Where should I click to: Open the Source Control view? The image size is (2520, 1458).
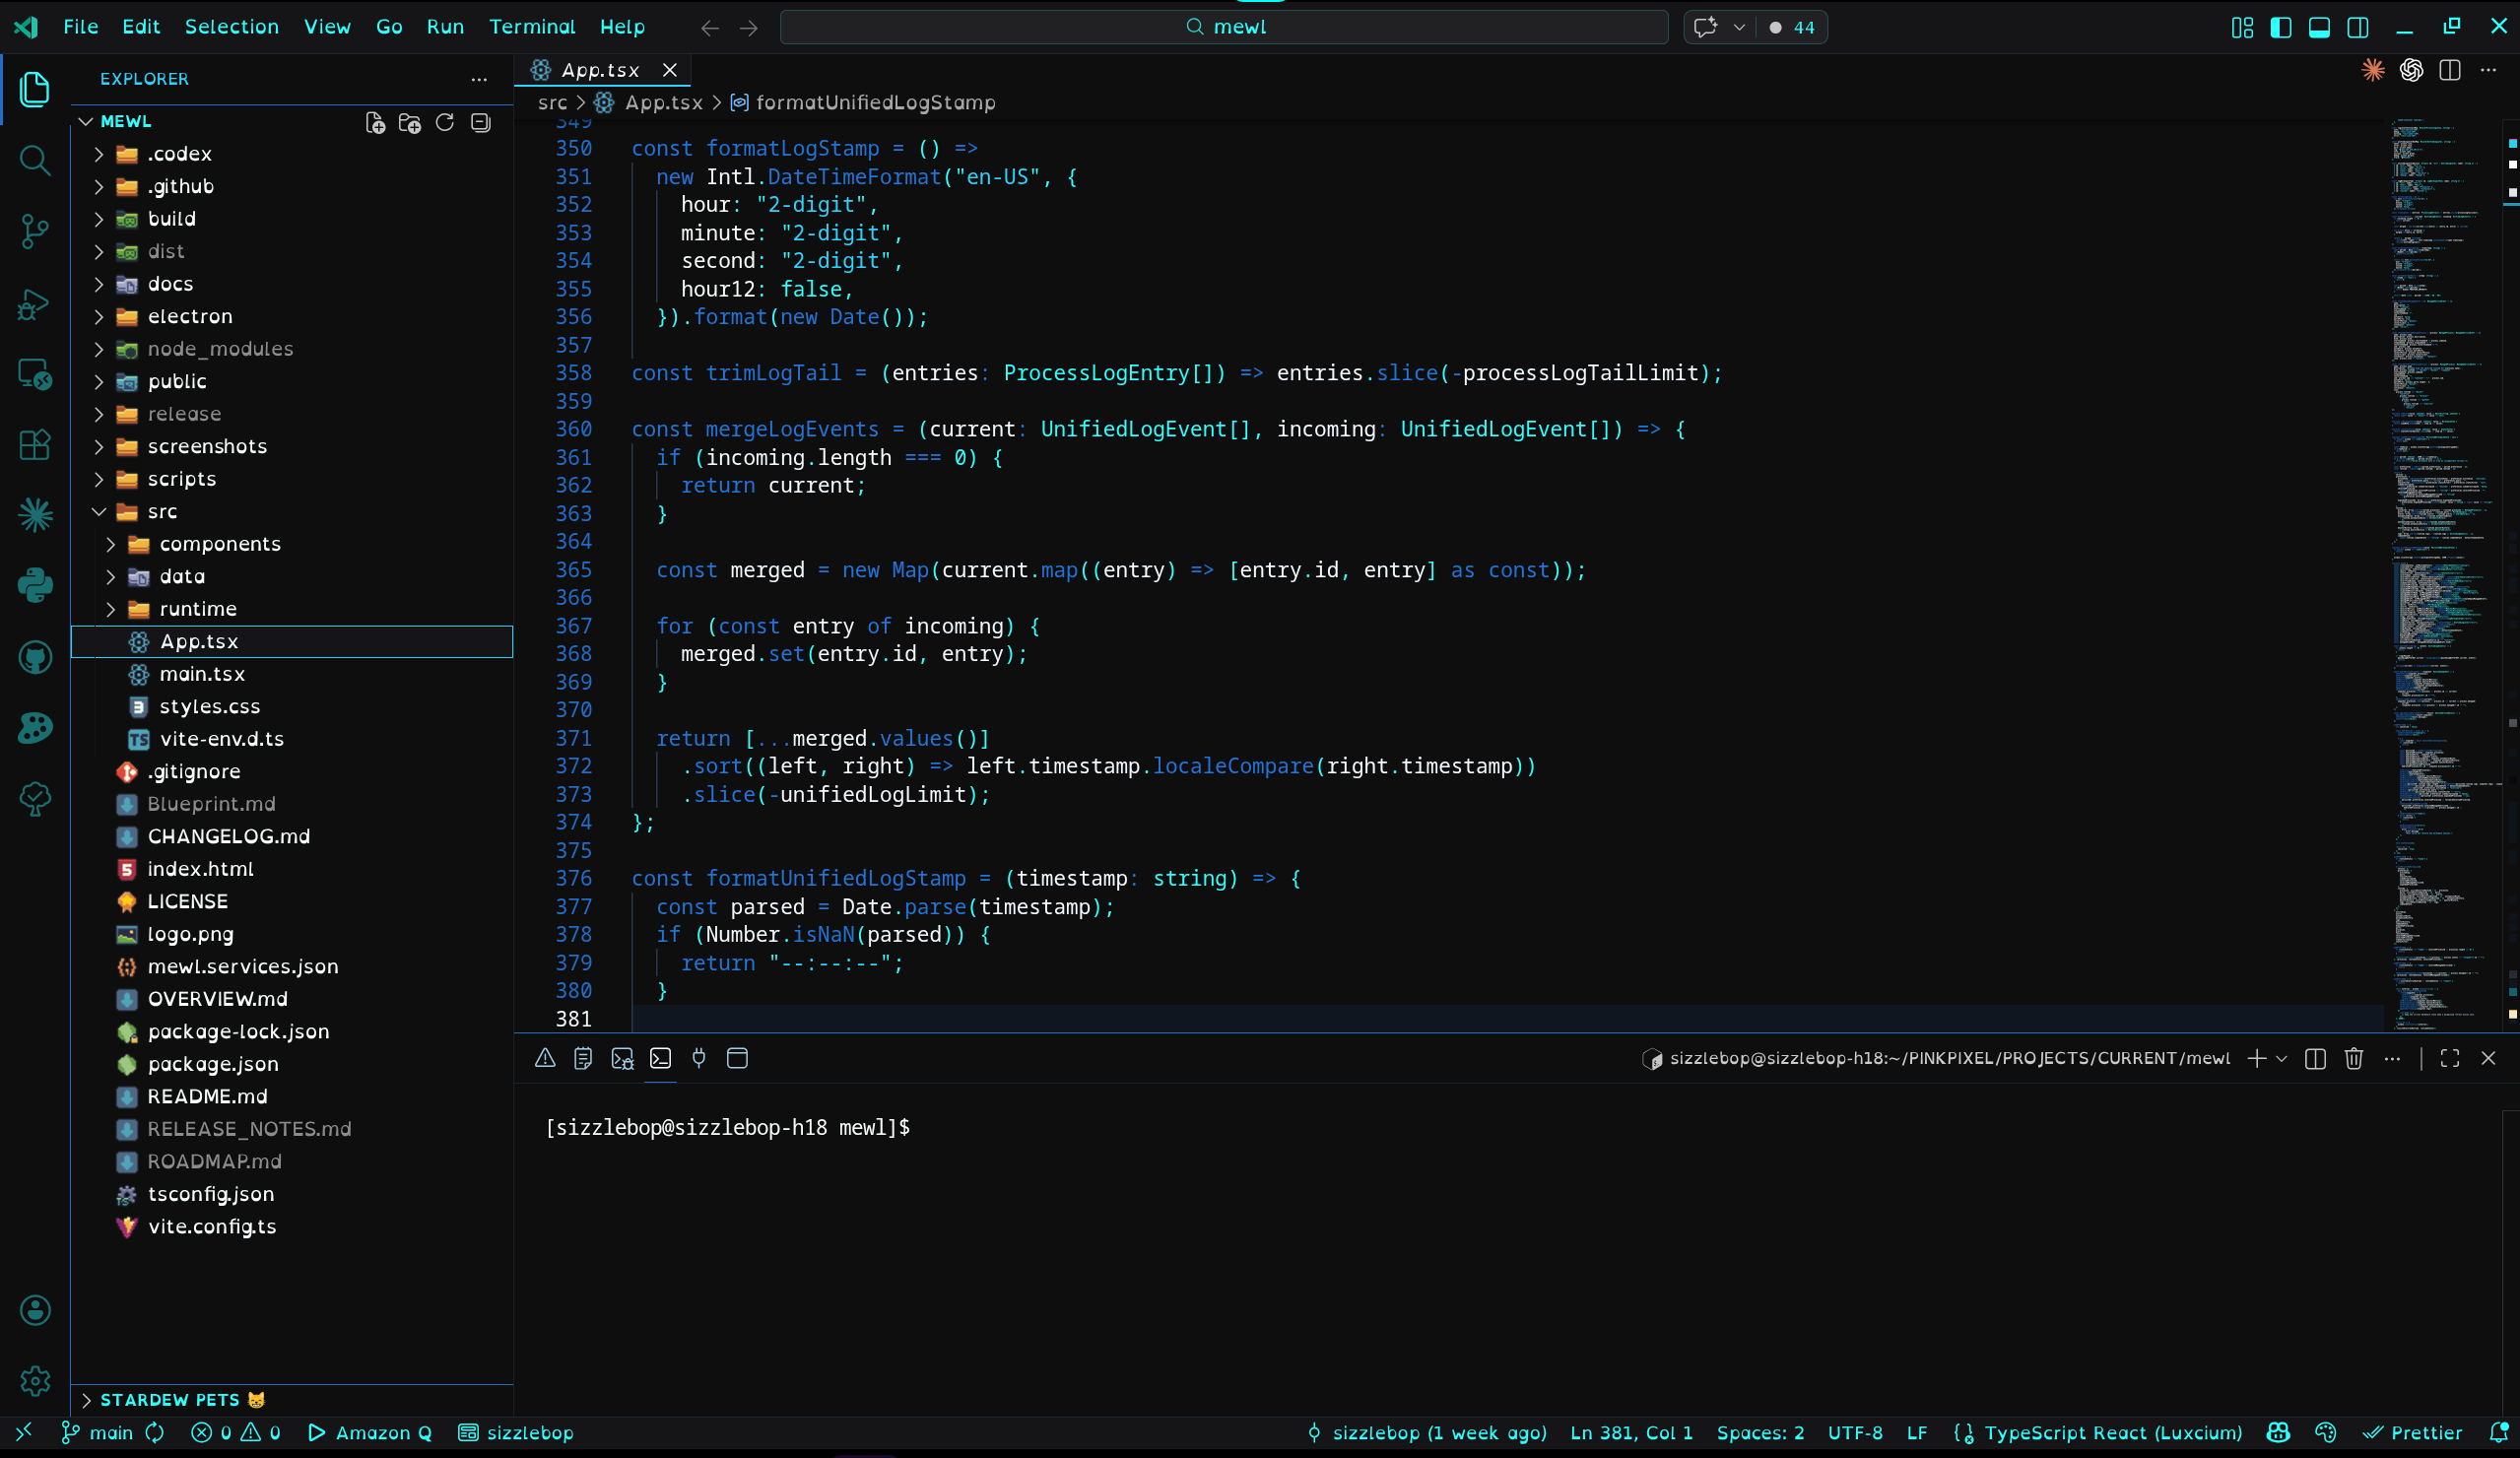pos(35,231)
